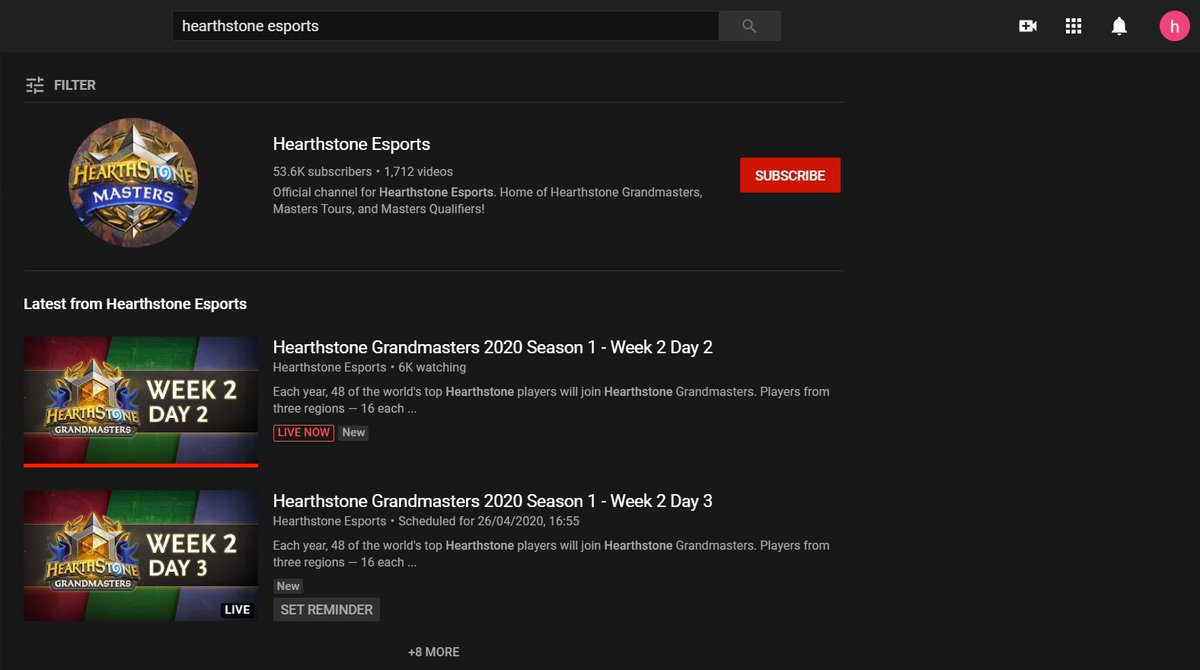Click the 53.6K subscribers • 1,712 videos text

(363, 172)
